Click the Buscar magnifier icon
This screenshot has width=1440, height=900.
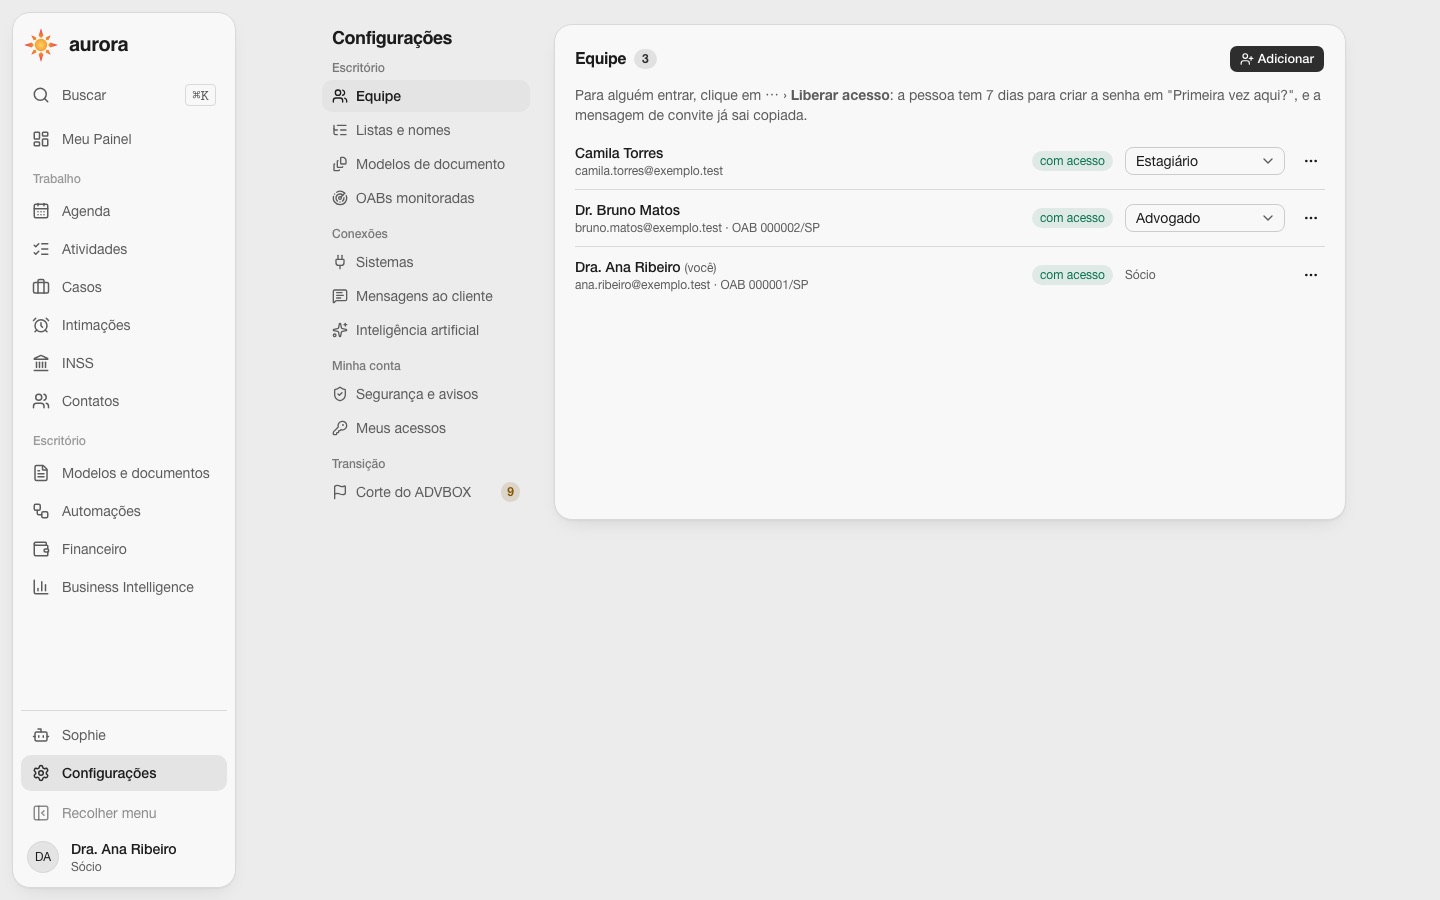click(41, 95)
